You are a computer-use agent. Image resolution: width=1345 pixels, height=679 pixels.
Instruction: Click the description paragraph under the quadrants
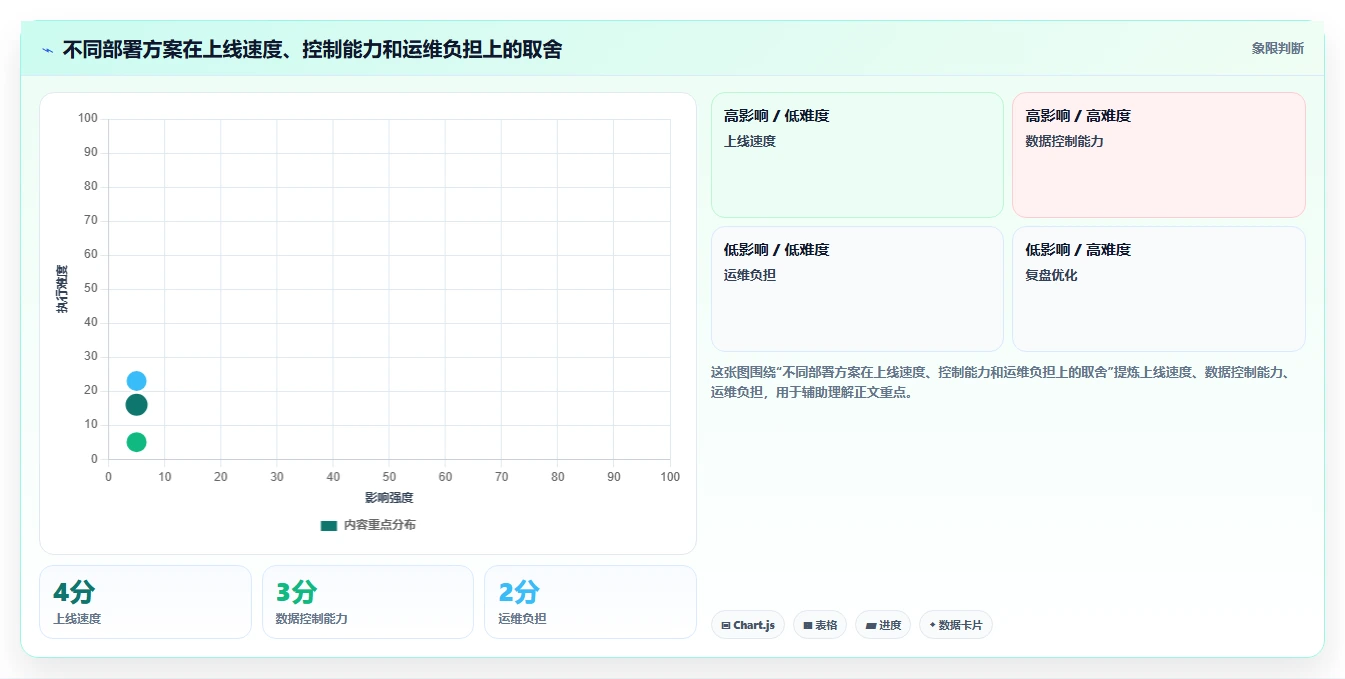click(x=1004, y=382)
